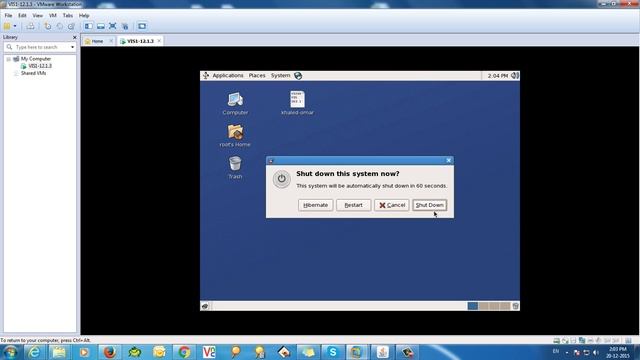
Task: Open the VMware VM menu
Action: [x=53, y=16]
